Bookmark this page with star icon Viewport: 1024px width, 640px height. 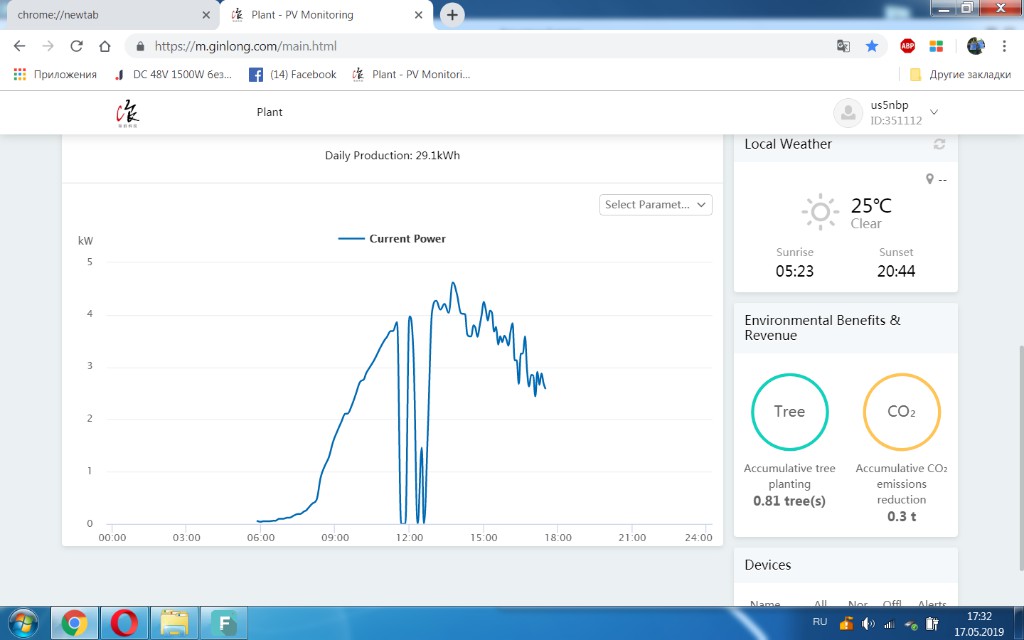[x=872, y=46]
